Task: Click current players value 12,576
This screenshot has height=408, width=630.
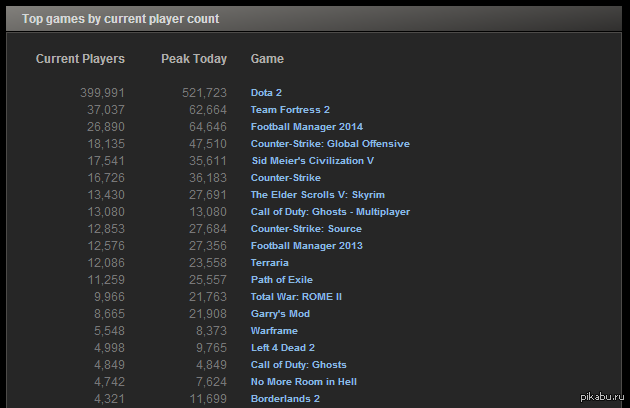Action: pos(106,246)
